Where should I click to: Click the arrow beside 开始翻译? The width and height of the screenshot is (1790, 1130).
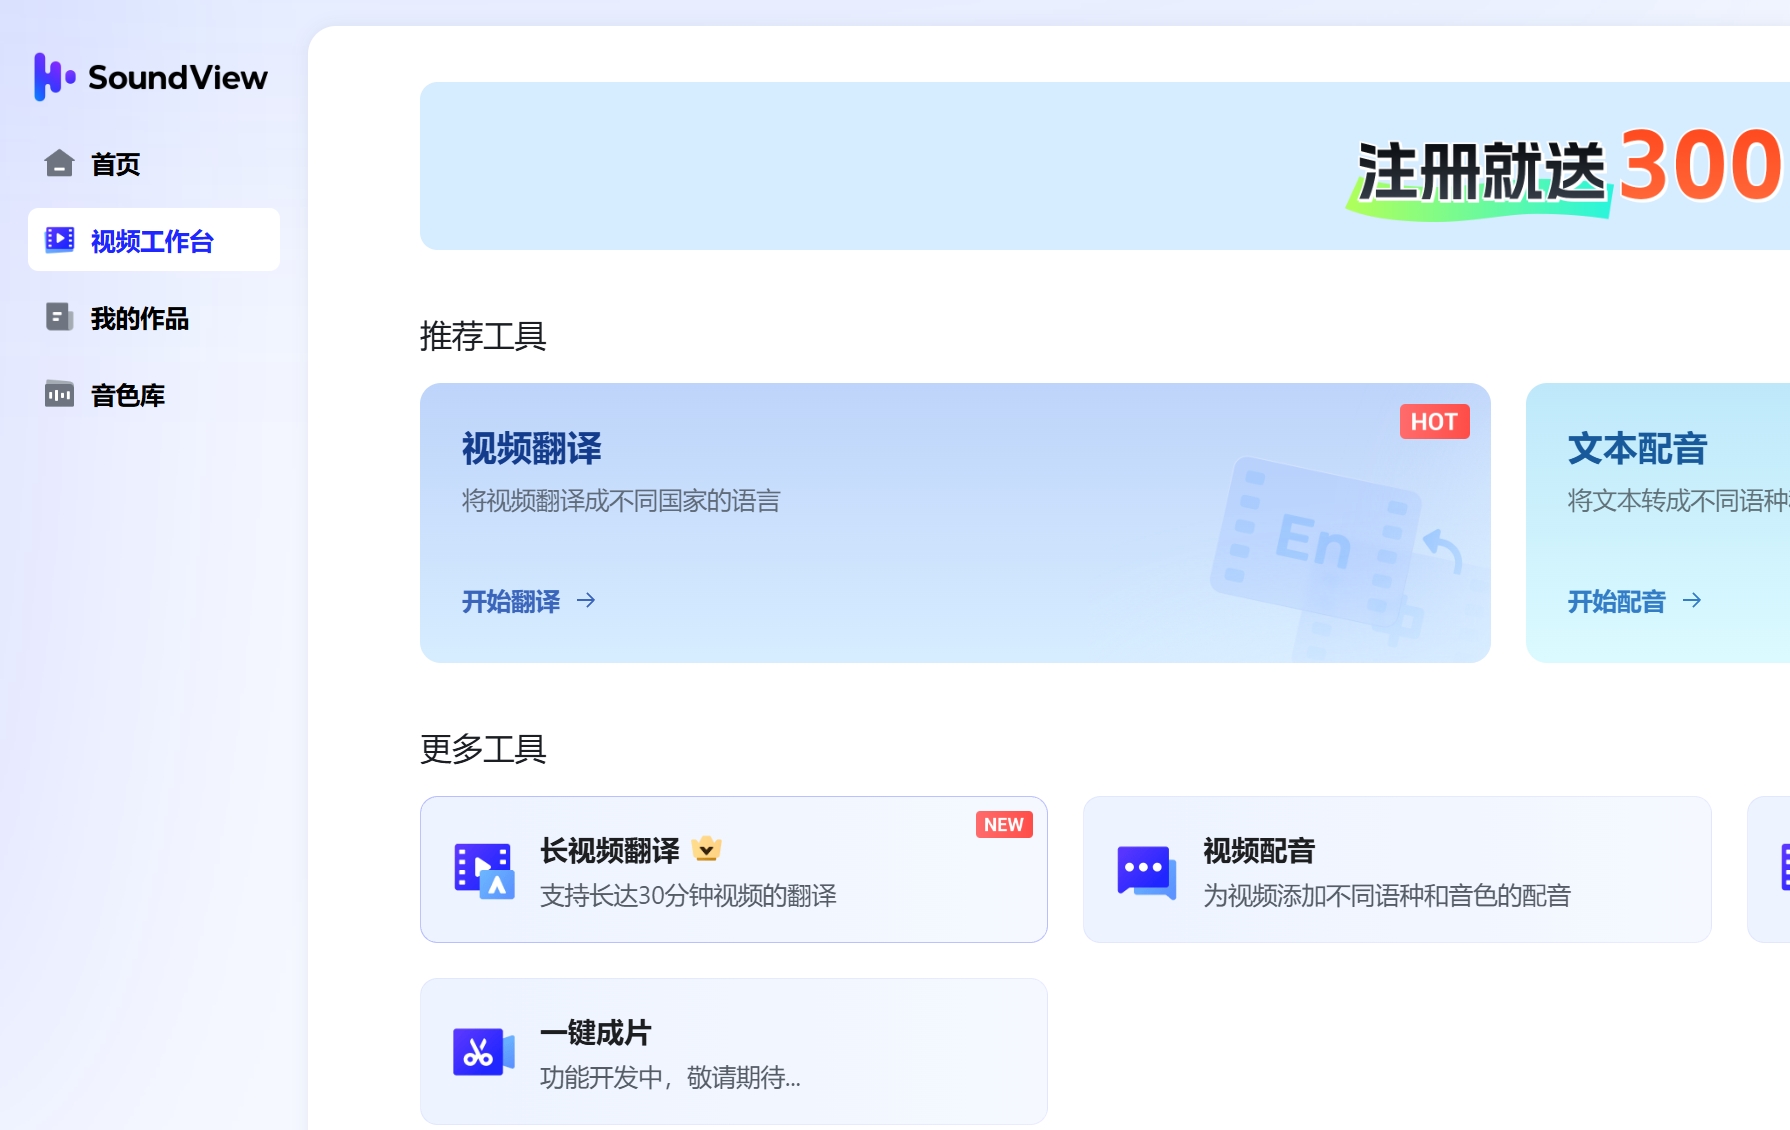click(586, 600)
